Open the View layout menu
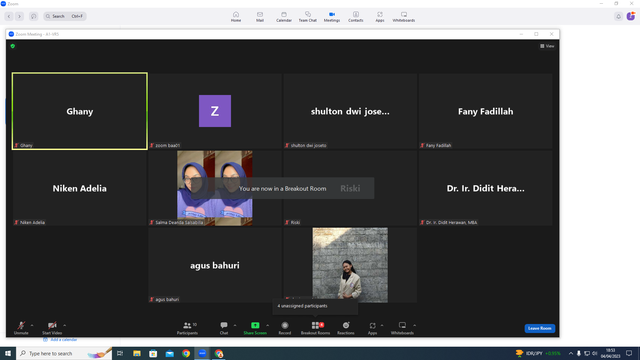Viewport: 640px width, 360px height. pyautogui.click(x=547, y=46)
